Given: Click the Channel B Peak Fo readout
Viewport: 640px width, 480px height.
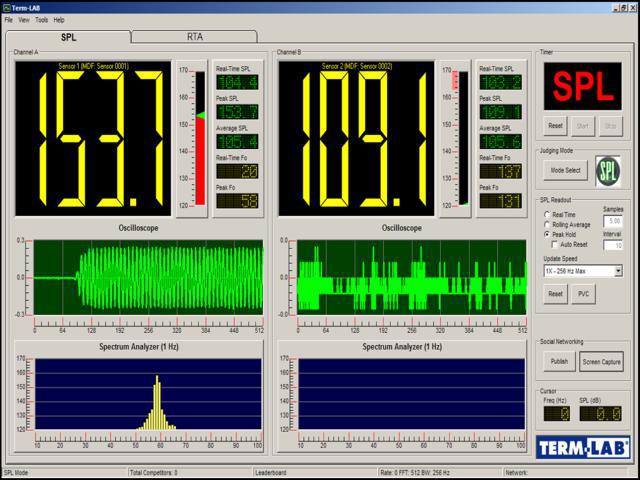Looking at the screenshot, I should [499, 201].
